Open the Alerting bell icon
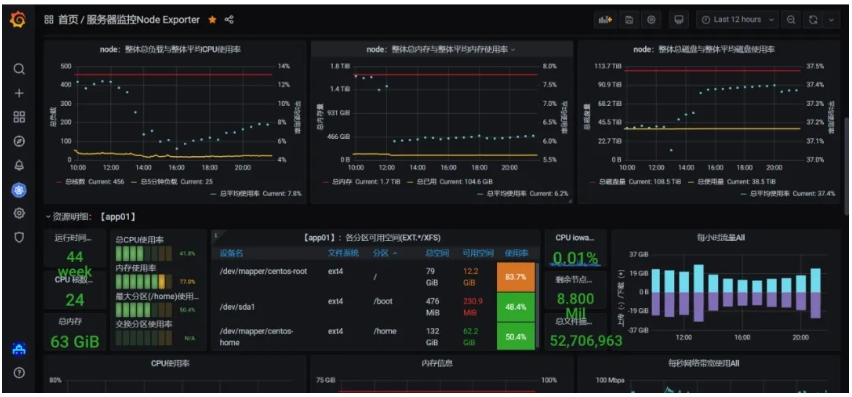Screen dimensions: 852x397 coord(19,165)
